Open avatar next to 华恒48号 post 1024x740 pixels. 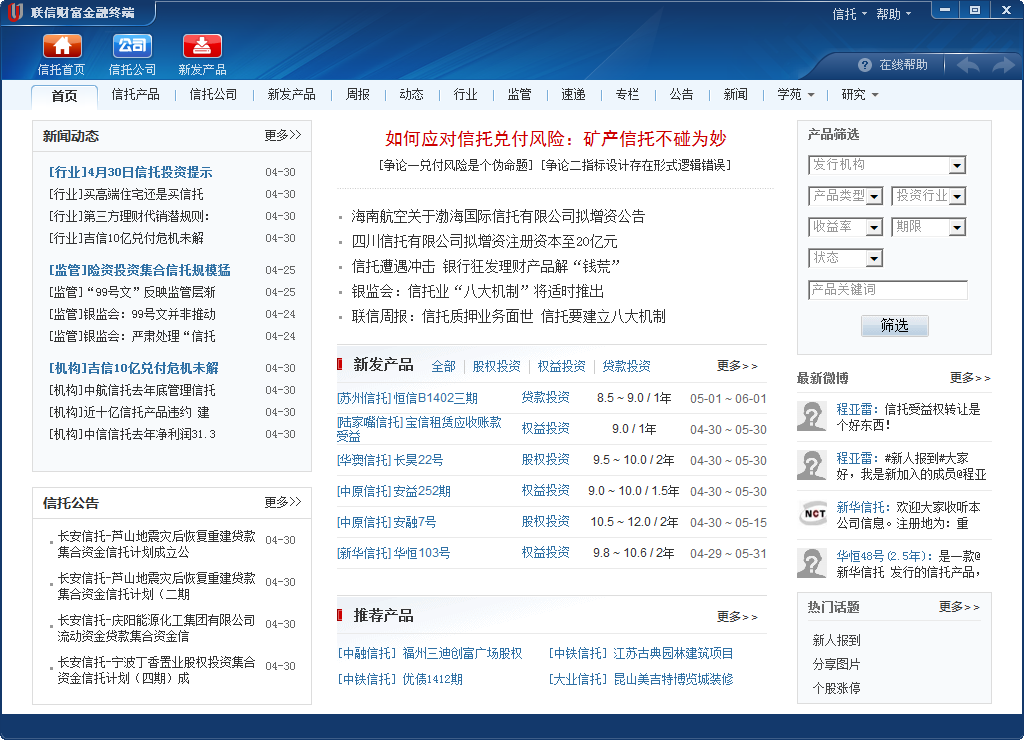click(x=812, y=563)
